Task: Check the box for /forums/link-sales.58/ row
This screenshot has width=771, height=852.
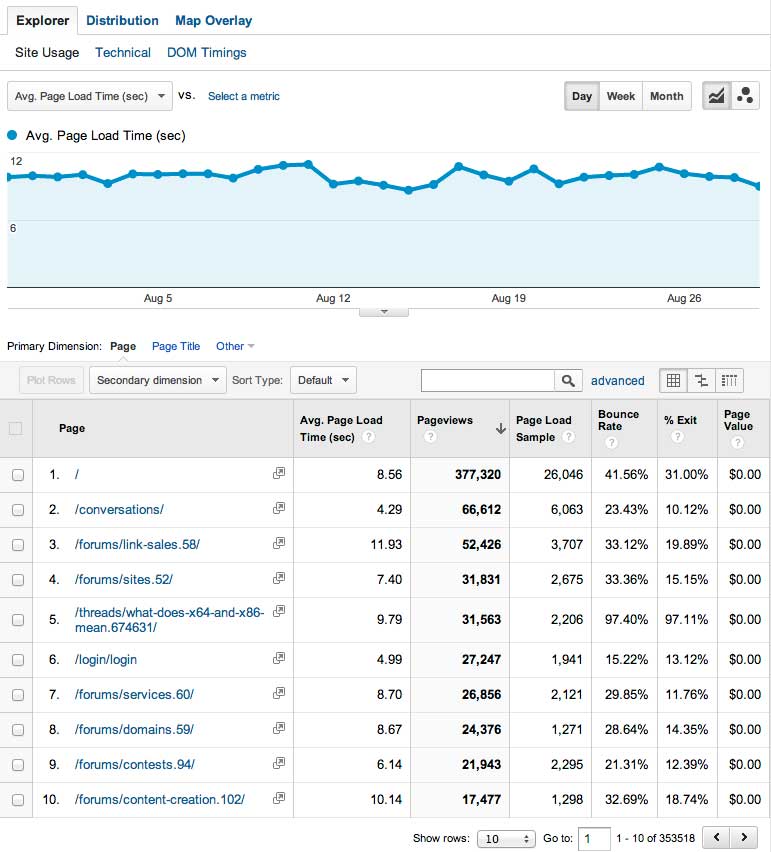Action: (x=17, y=545)
